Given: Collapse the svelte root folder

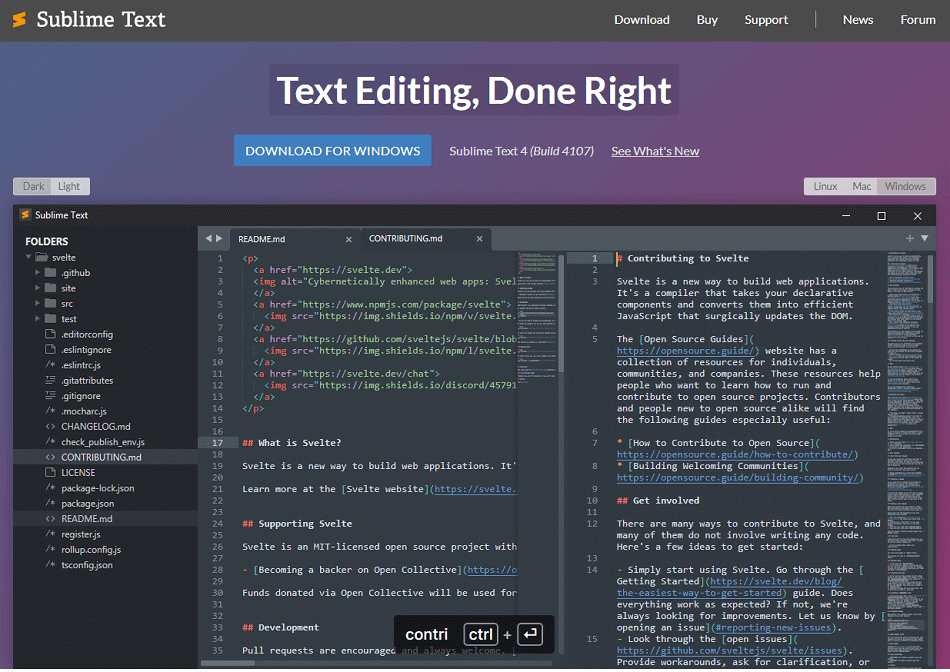Looking at the screenshot, I should click(x=28, y=257).
